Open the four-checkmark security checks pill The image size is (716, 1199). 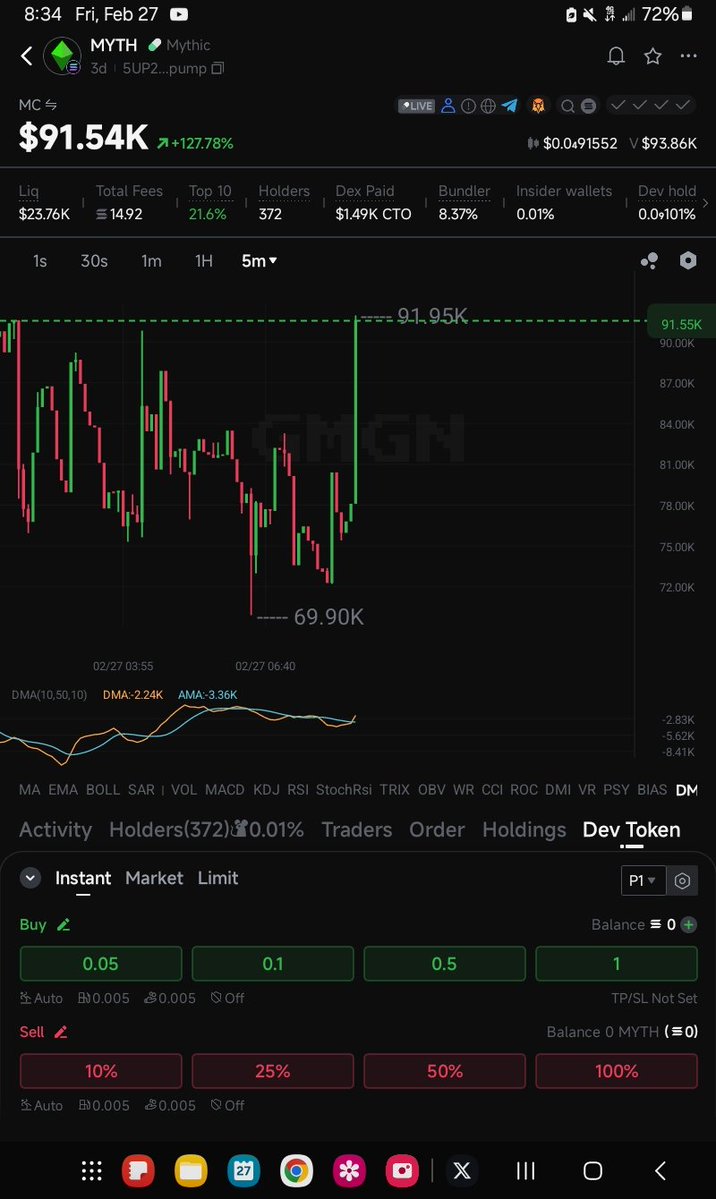click(x=650, y=105)
